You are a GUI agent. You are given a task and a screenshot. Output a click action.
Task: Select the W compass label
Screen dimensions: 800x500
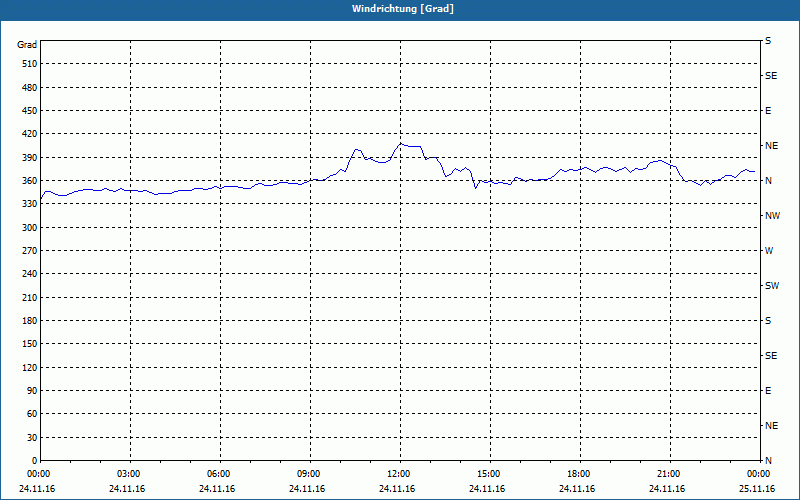pyautogui.click(x=769, y=251)
